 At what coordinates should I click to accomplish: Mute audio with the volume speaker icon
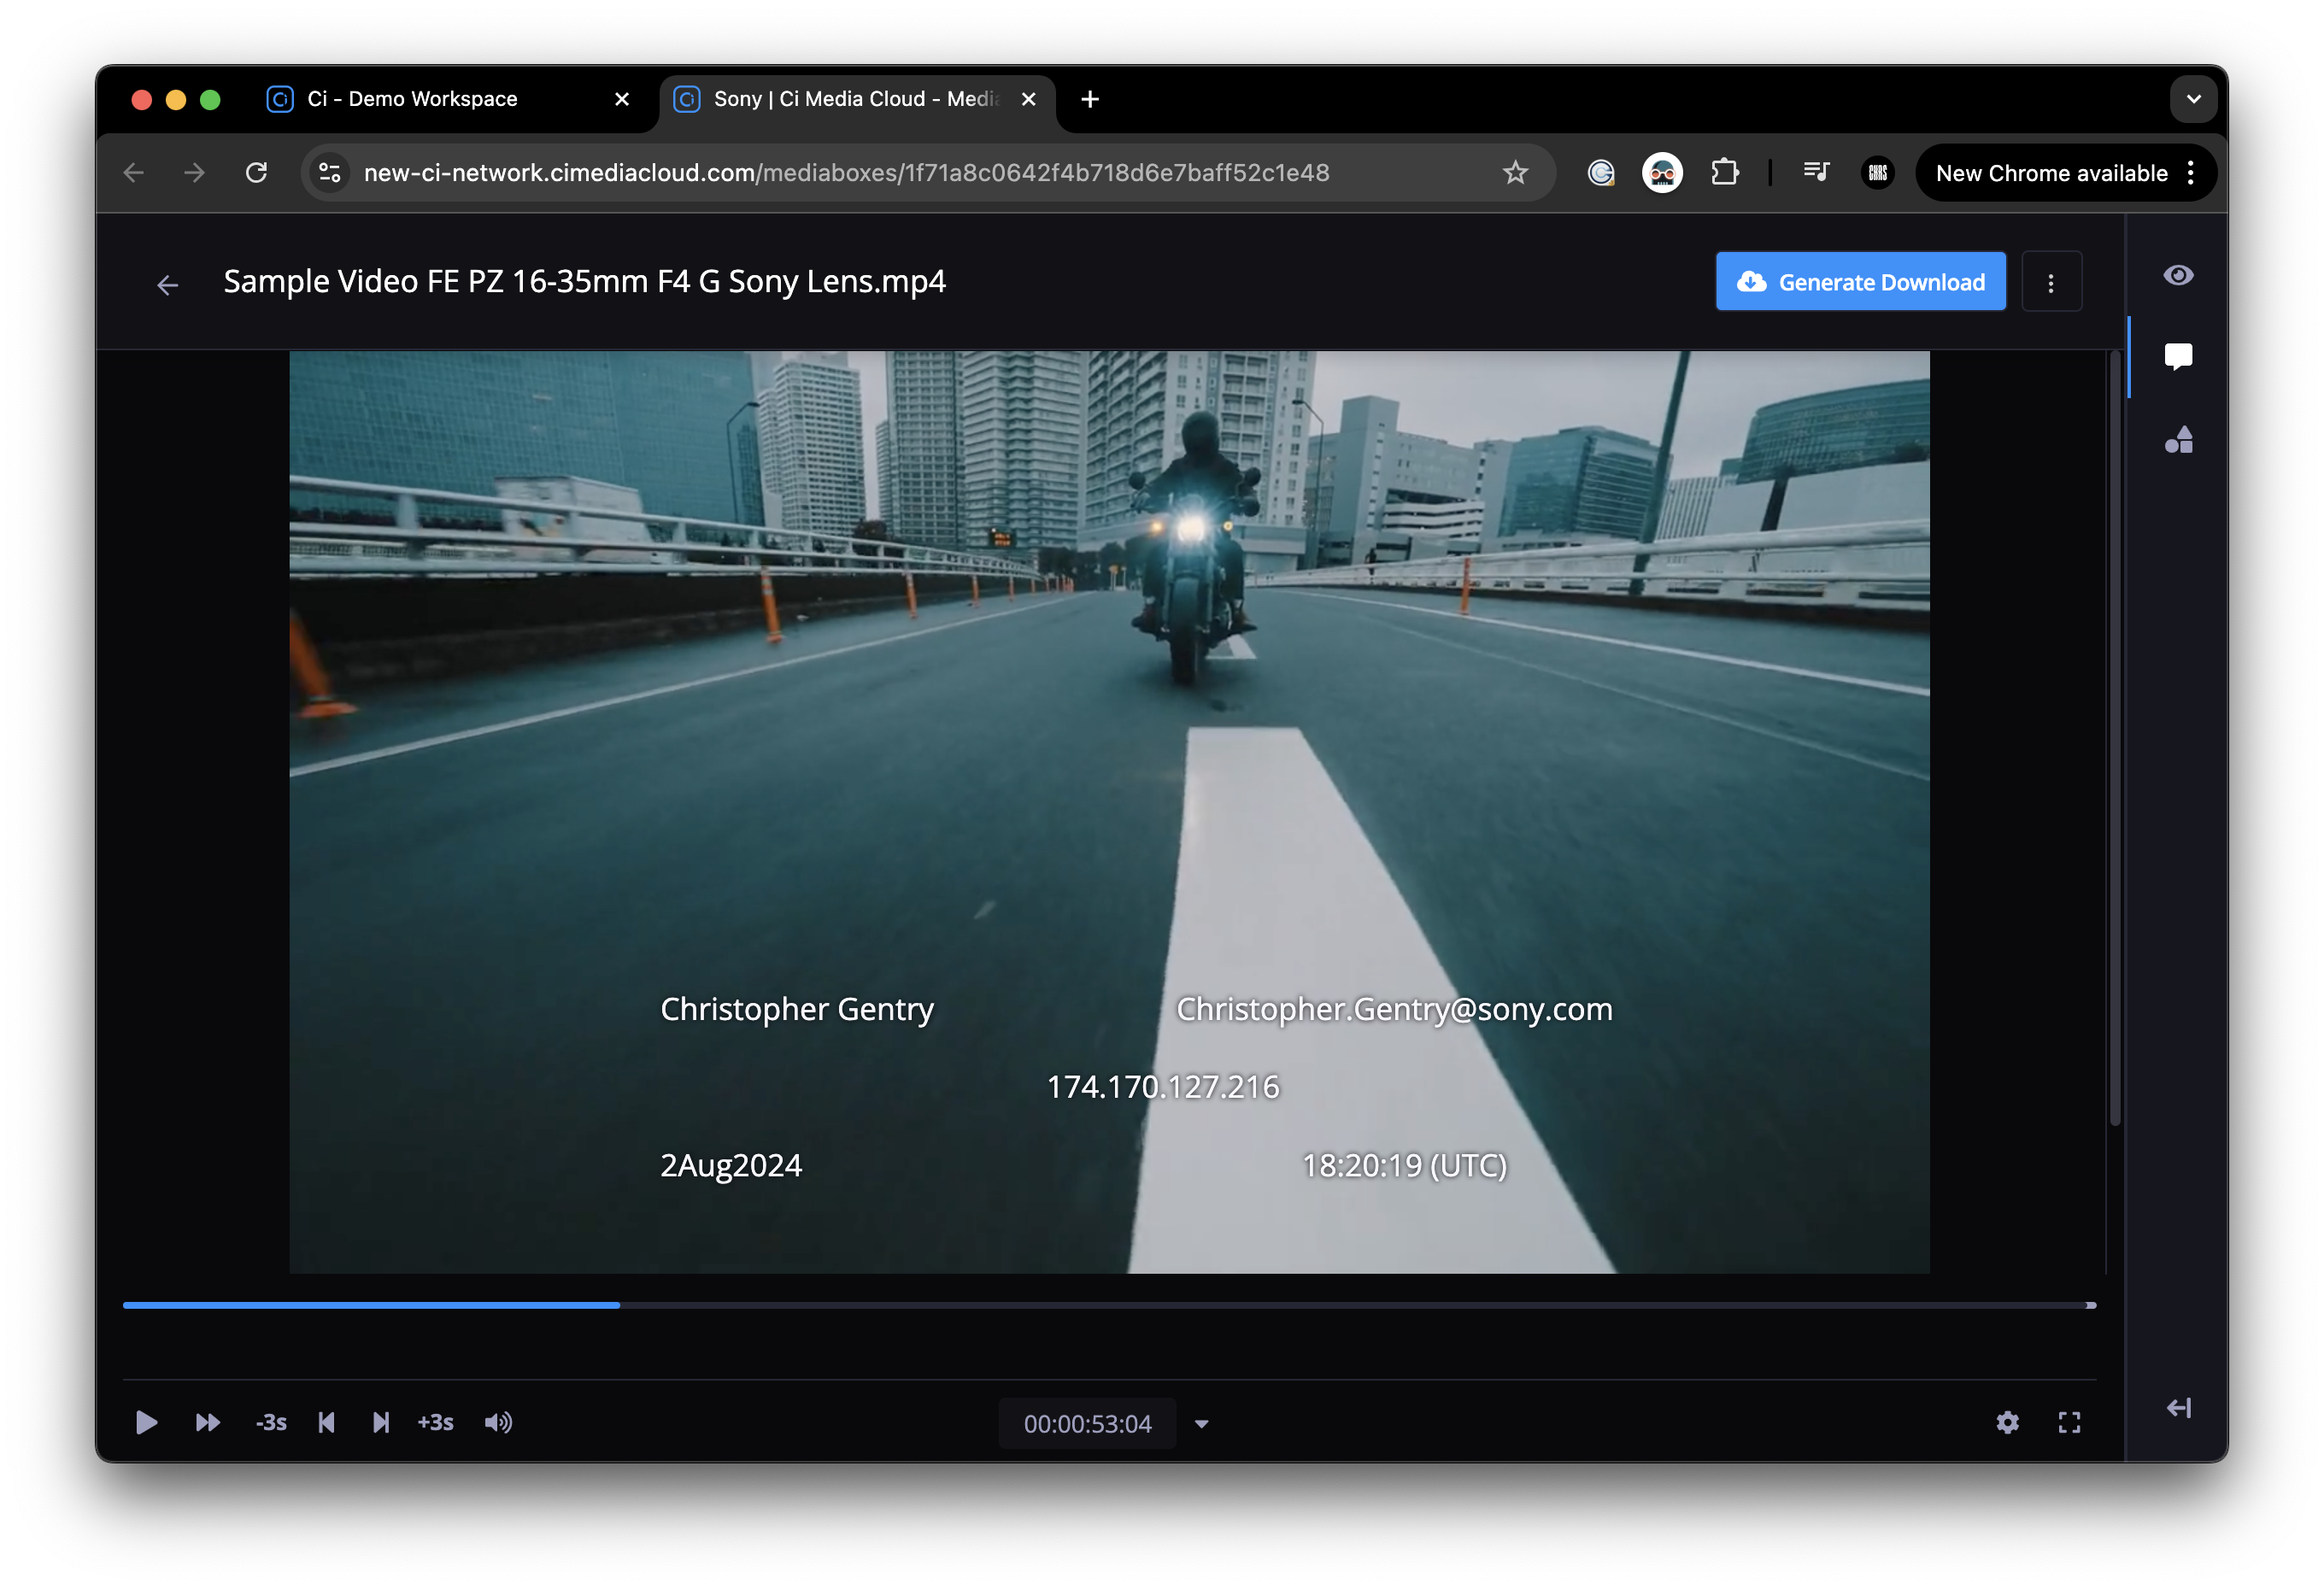498,1422
